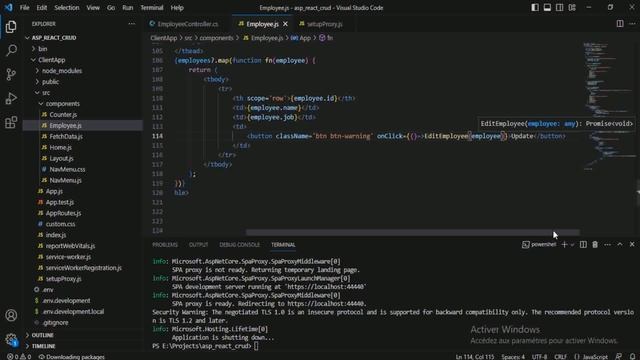Image resolution: width=640 pixels, height=360 pixels.
Task: Open the Run menu
Action: click(128, 7)
